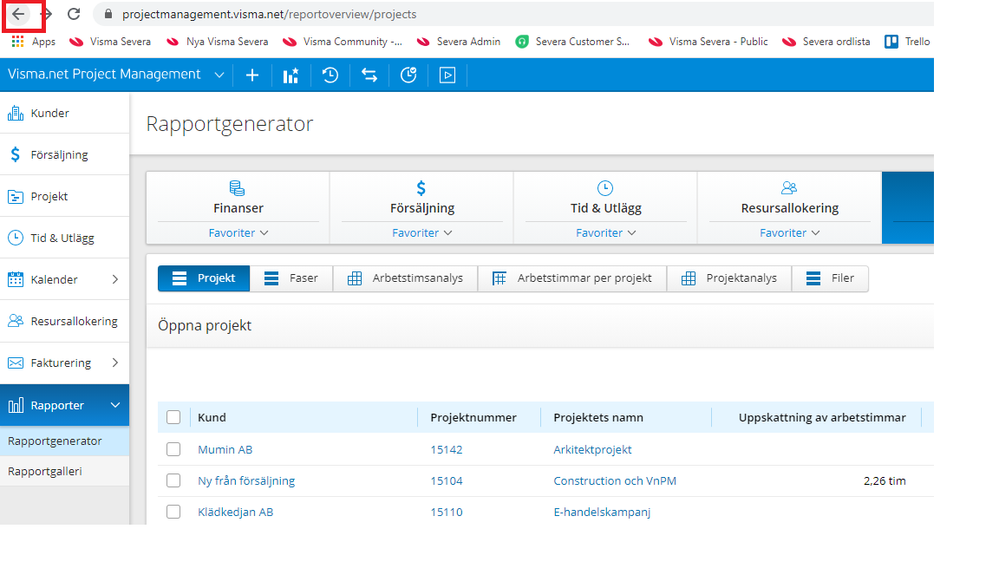This screenshot has height=562, width=999.
Task: Open the history clock icon in toolbar
Action: click(330, 75)
